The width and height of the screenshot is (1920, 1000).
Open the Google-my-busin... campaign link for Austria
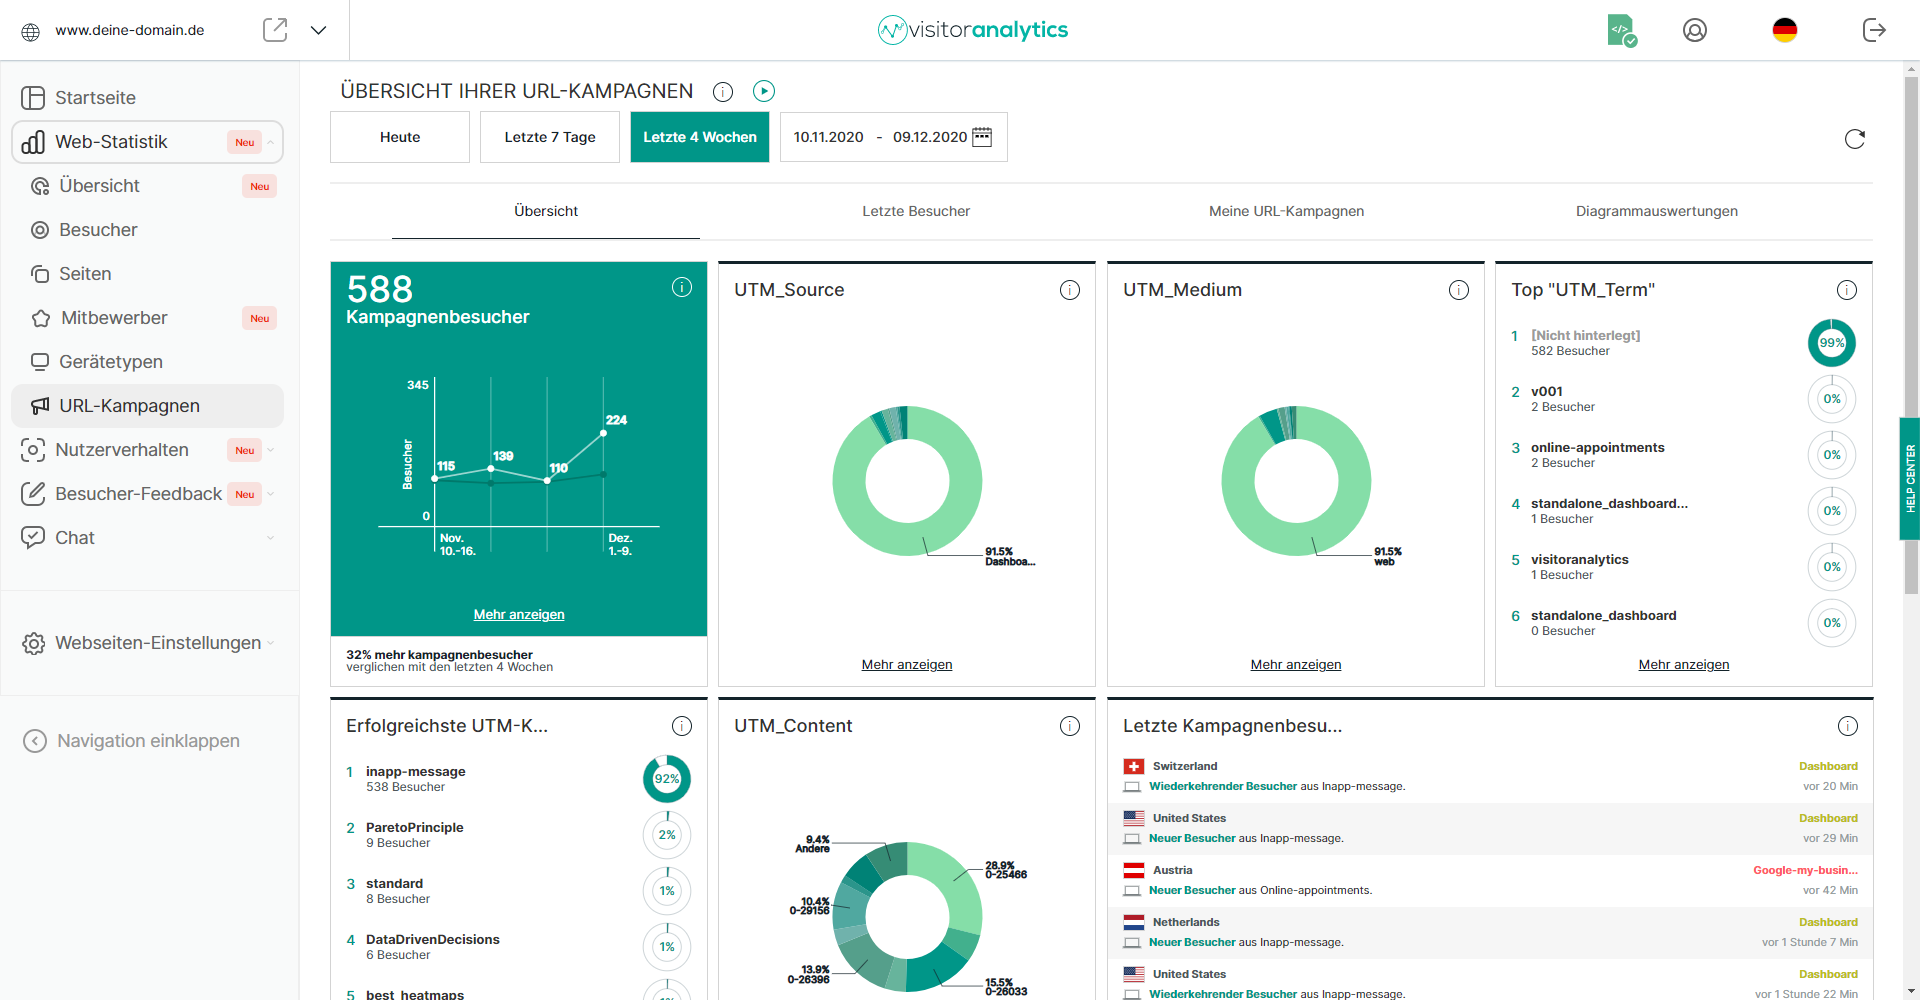(x=1805, y=870)
